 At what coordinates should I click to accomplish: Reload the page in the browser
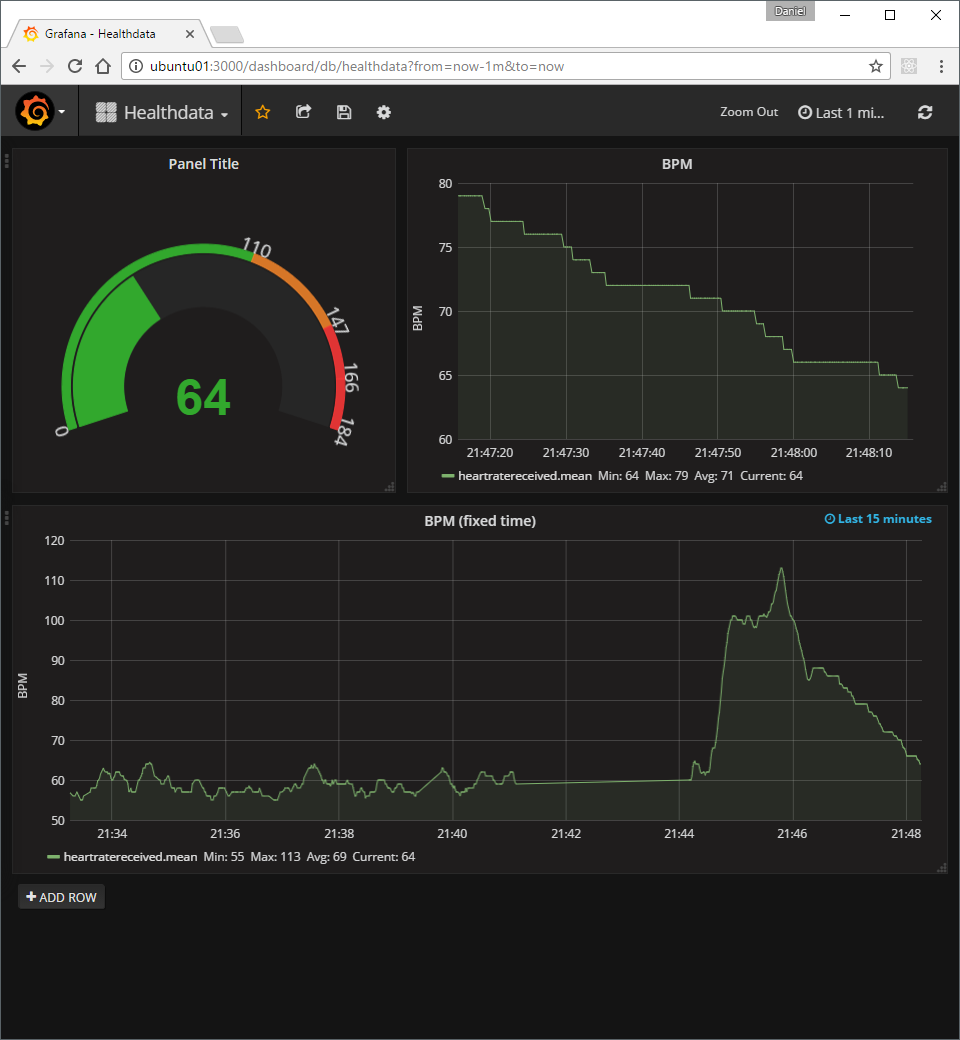(x=75, y=66)
